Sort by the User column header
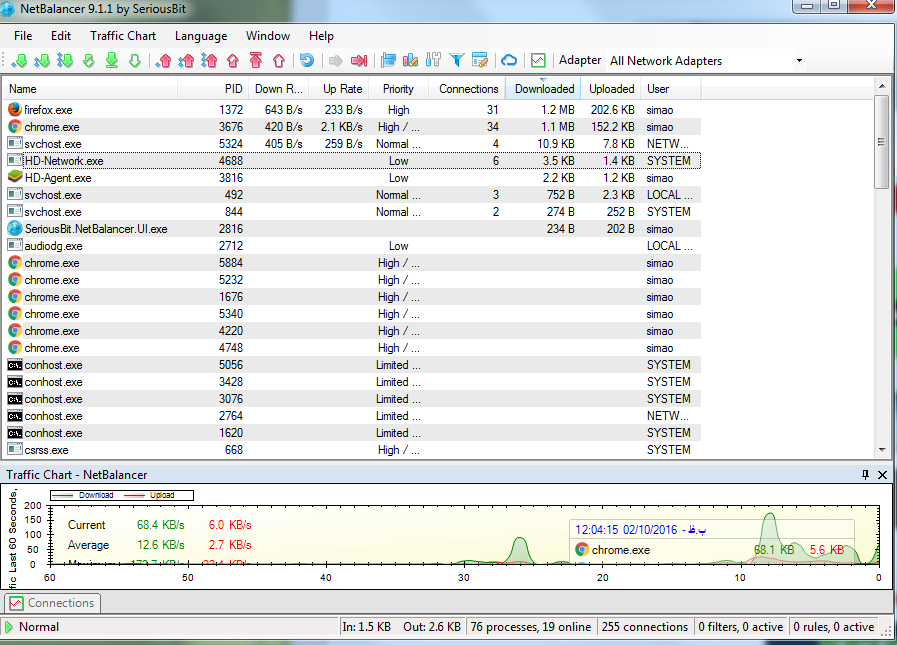The height and width of the screenshot is (645, 897). pyautogui.click(x=672, y=89)
